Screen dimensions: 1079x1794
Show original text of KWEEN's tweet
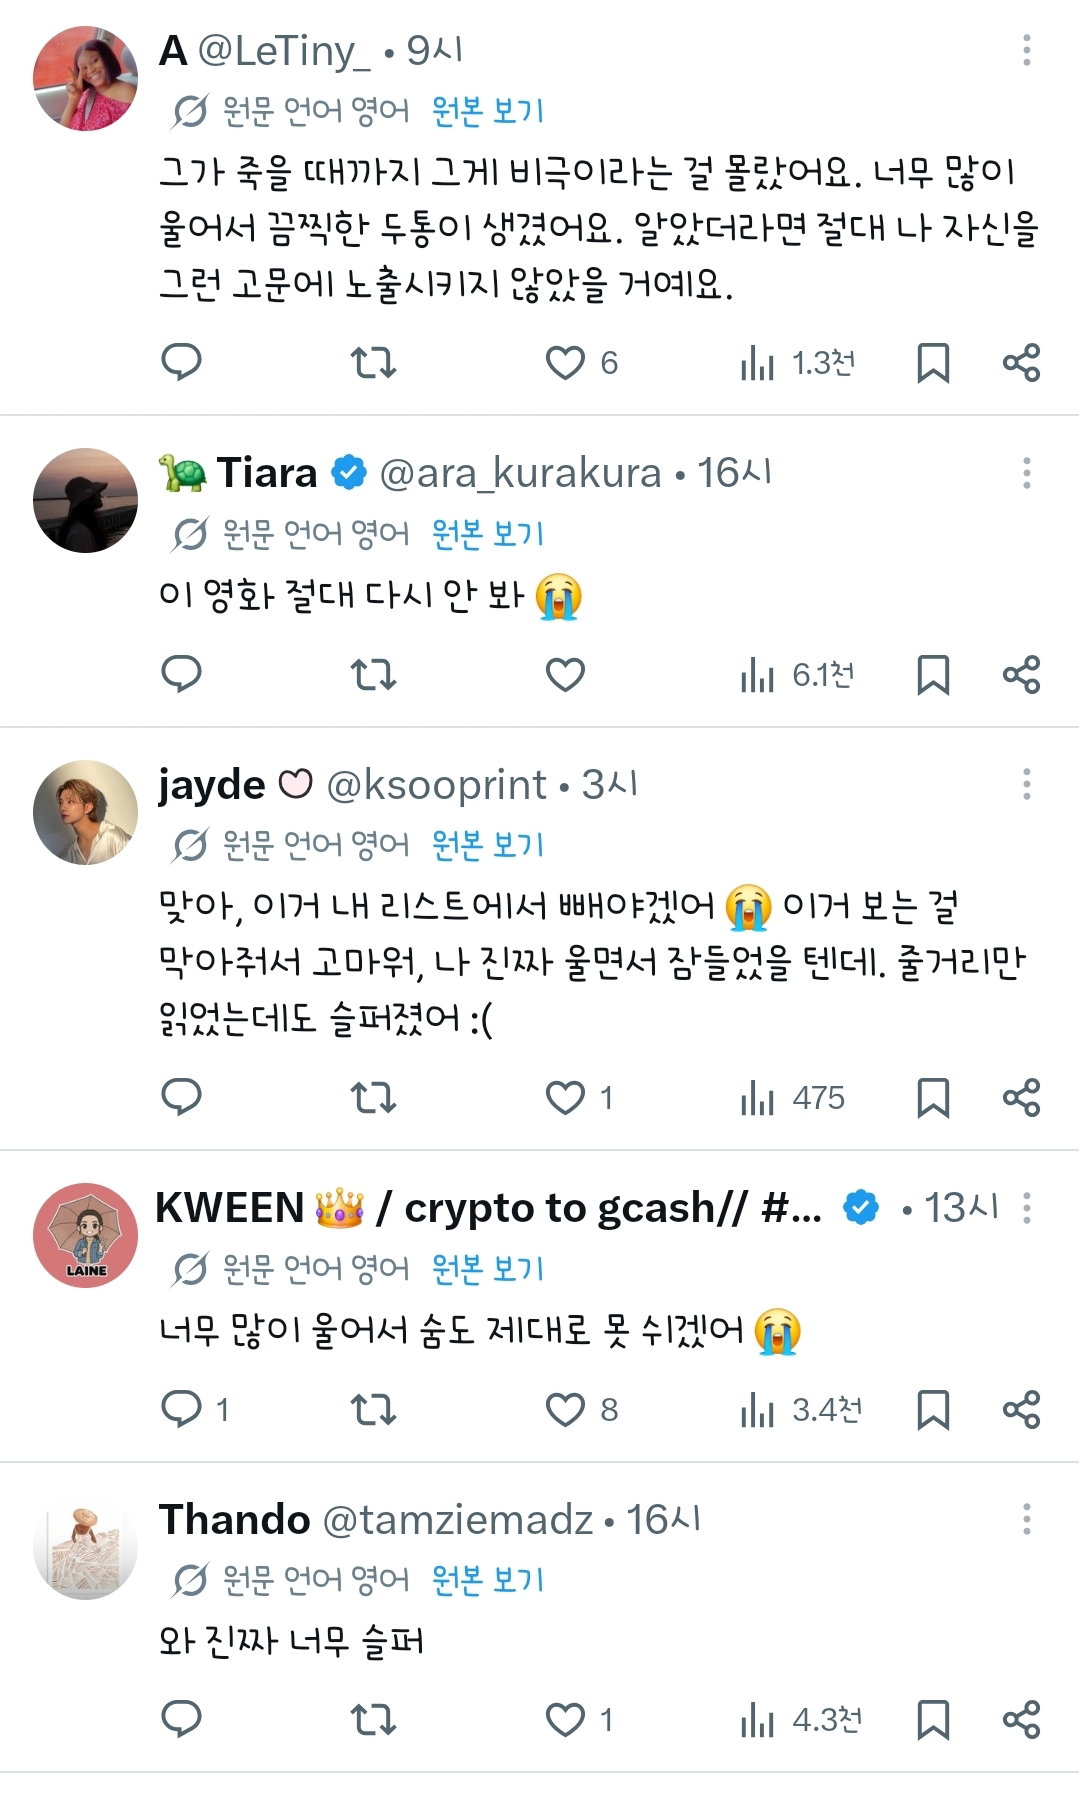488,1268
